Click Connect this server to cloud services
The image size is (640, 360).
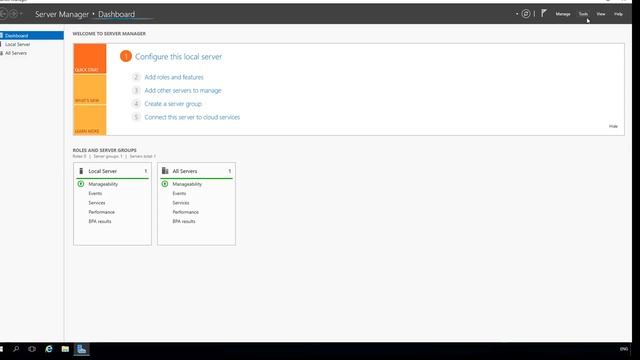point(192,117)
